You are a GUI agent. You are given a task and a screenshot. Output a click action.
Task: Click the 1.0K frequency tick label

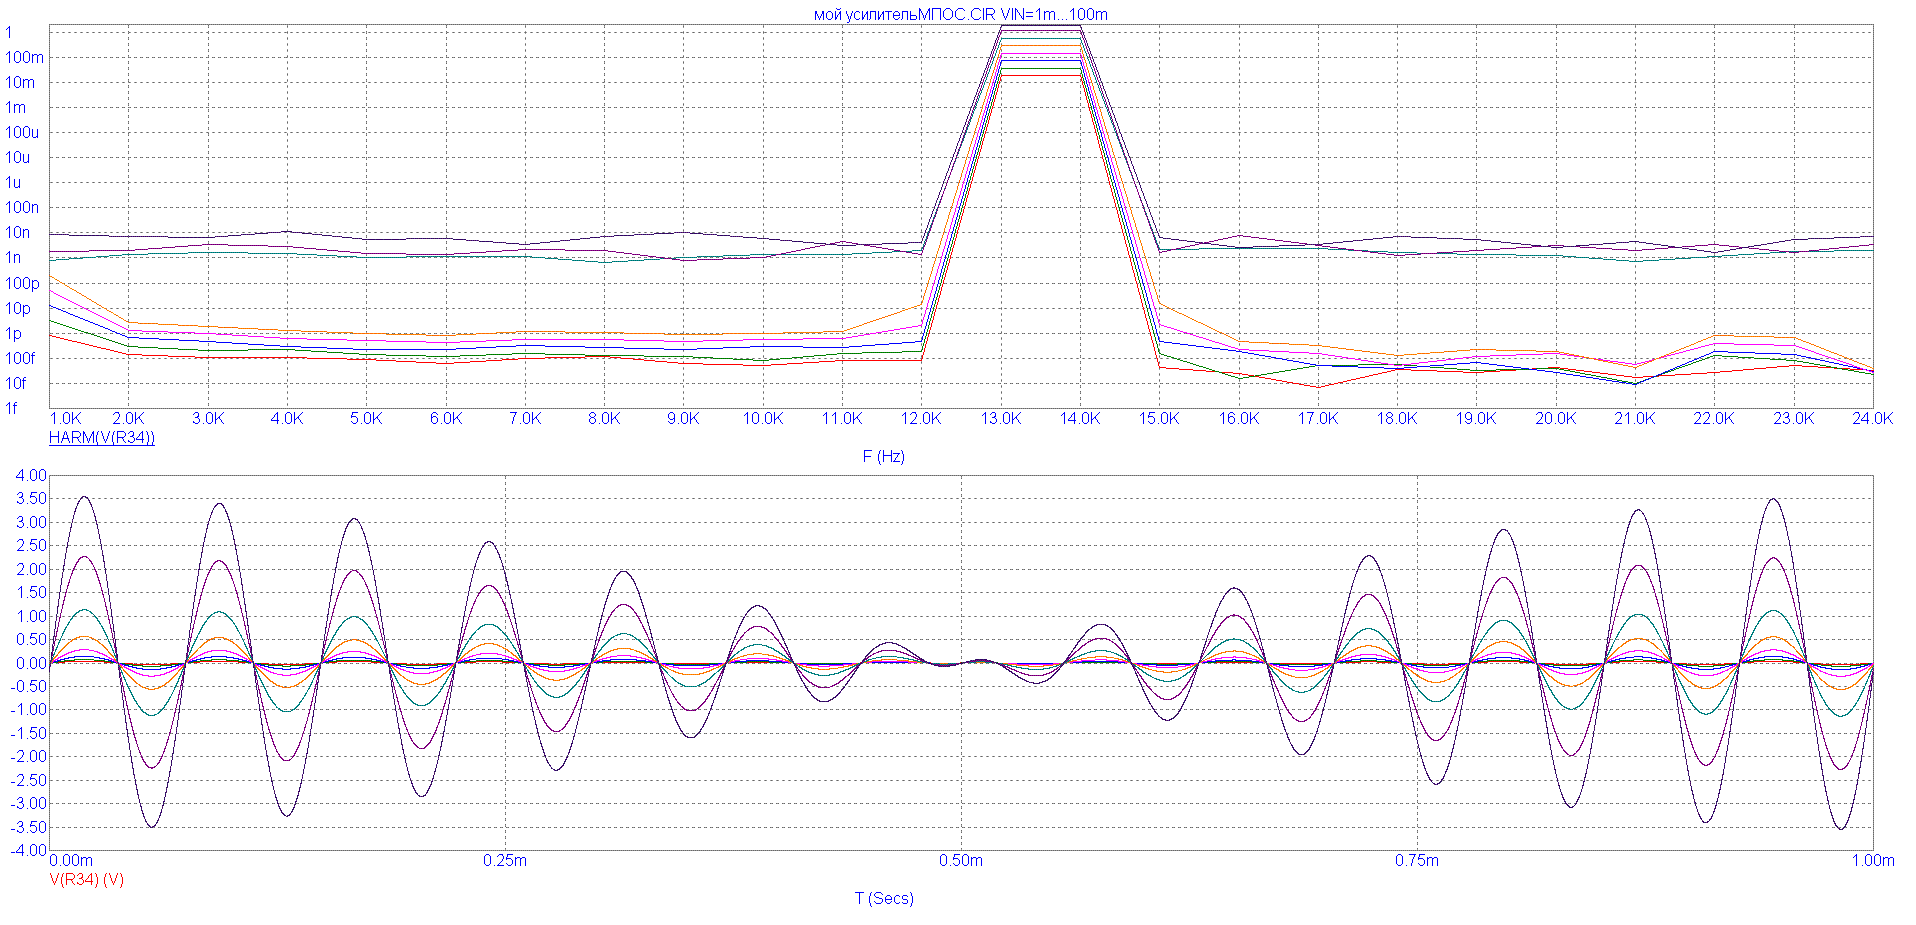[x=66, y=418]
